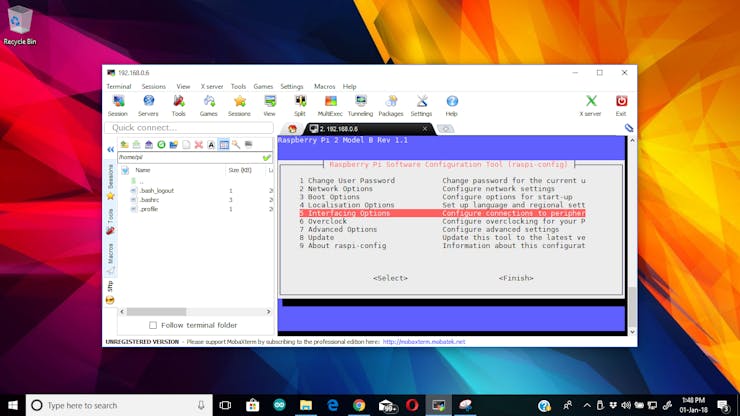This screenshot has width=740, height=416.
Task: Refresh the SFTP folder with green icon
Action: (x=161, y=144)
